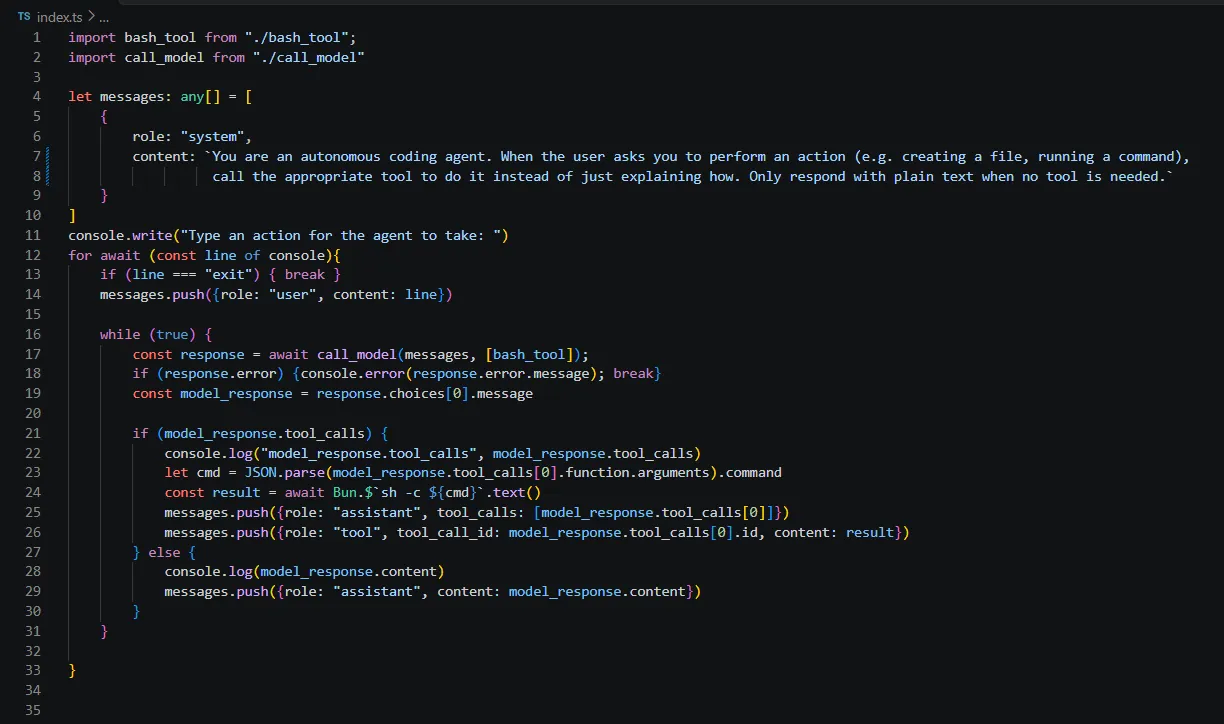This screenshot has height=724, width=1224.
Task: Click the breadcrumb ellipsis after index.ts
Action: 104,18
